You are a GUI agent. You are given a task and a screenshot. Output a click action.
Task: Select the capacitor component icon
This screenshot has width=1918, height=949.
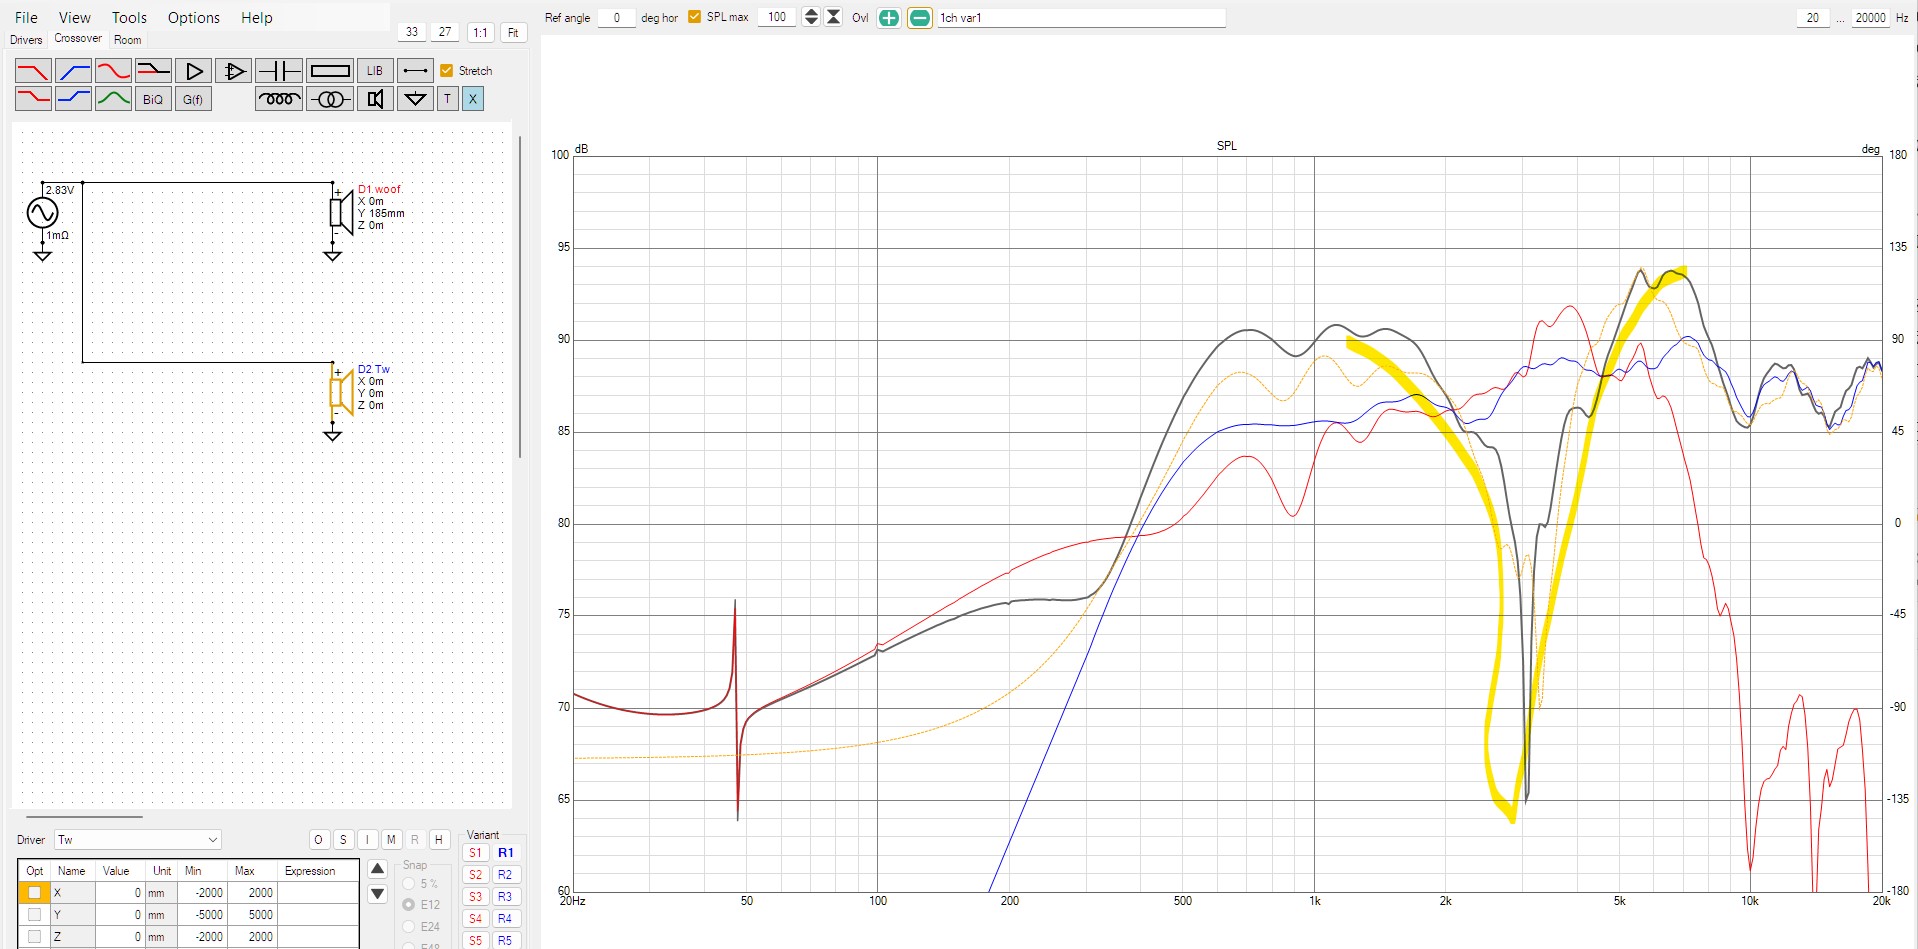[278, 71]
